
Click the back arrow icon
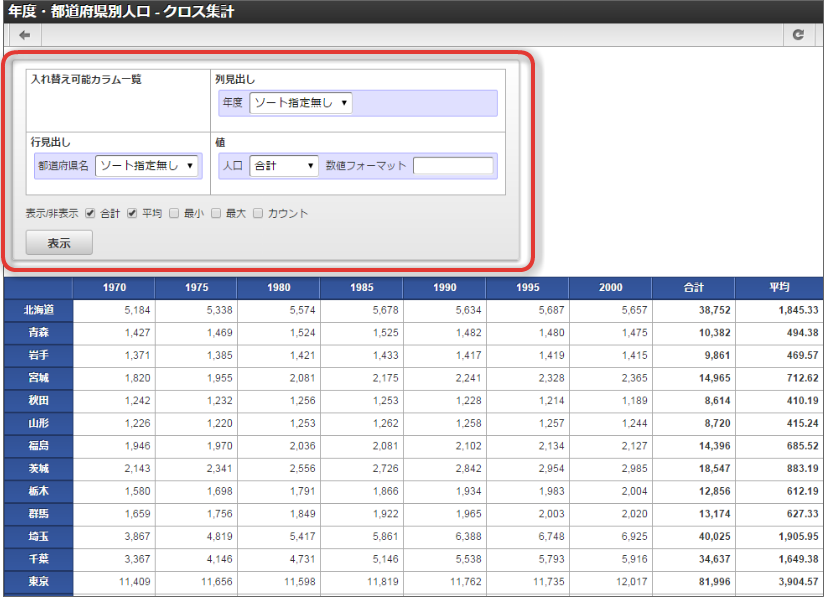tap(24, 35)
